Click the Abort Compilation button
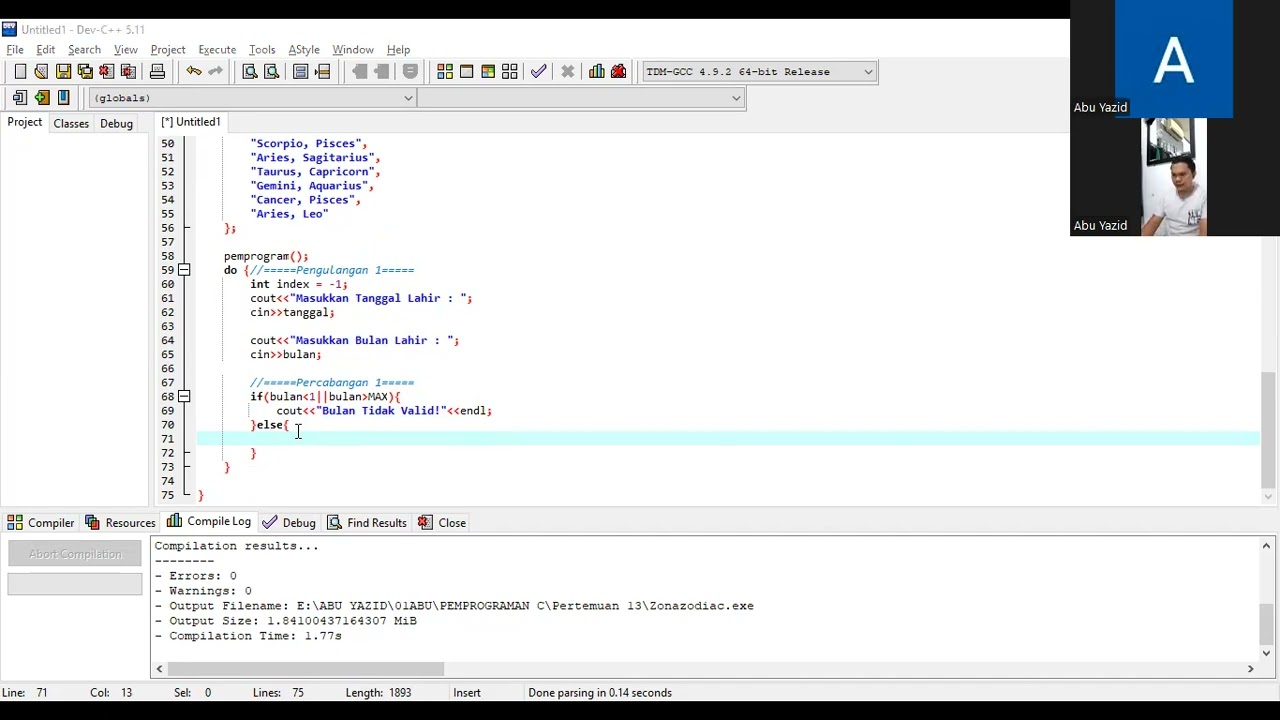 (75, 554)
